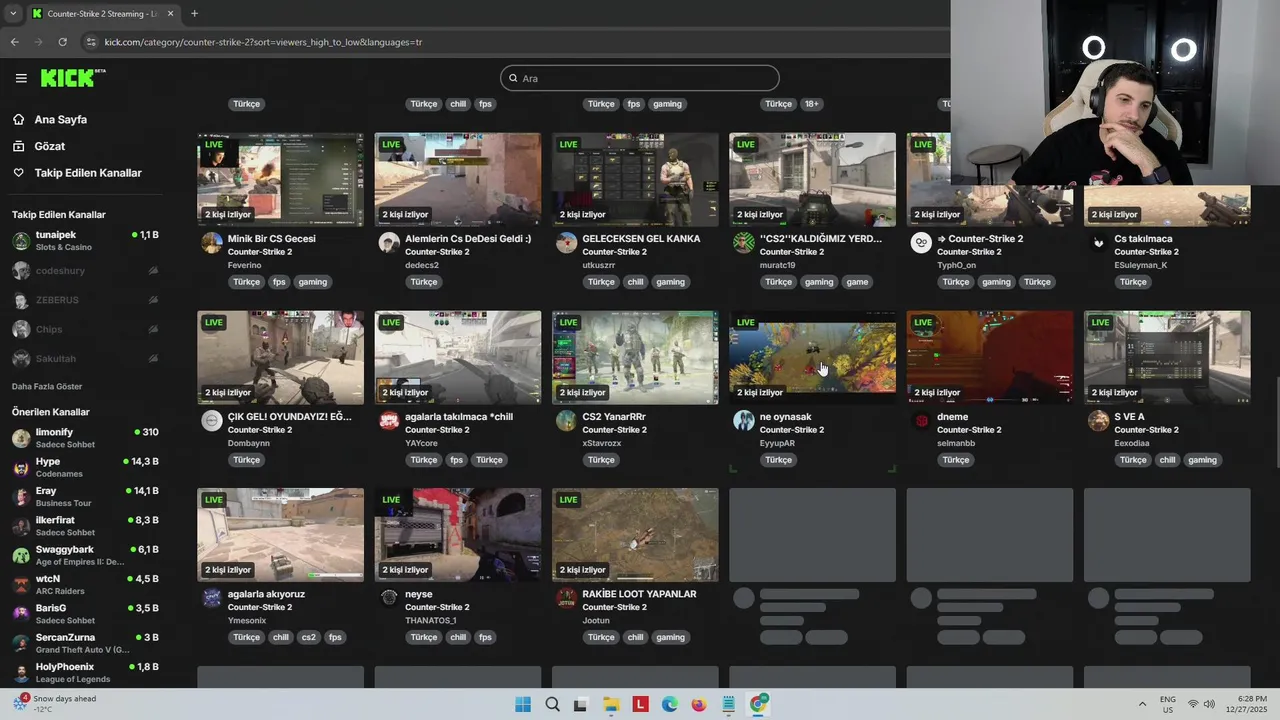The image size is (1280, 720).
Task: Open Minik Bir CS Gecesi stream thumbnail
Action: coord(281,179)
